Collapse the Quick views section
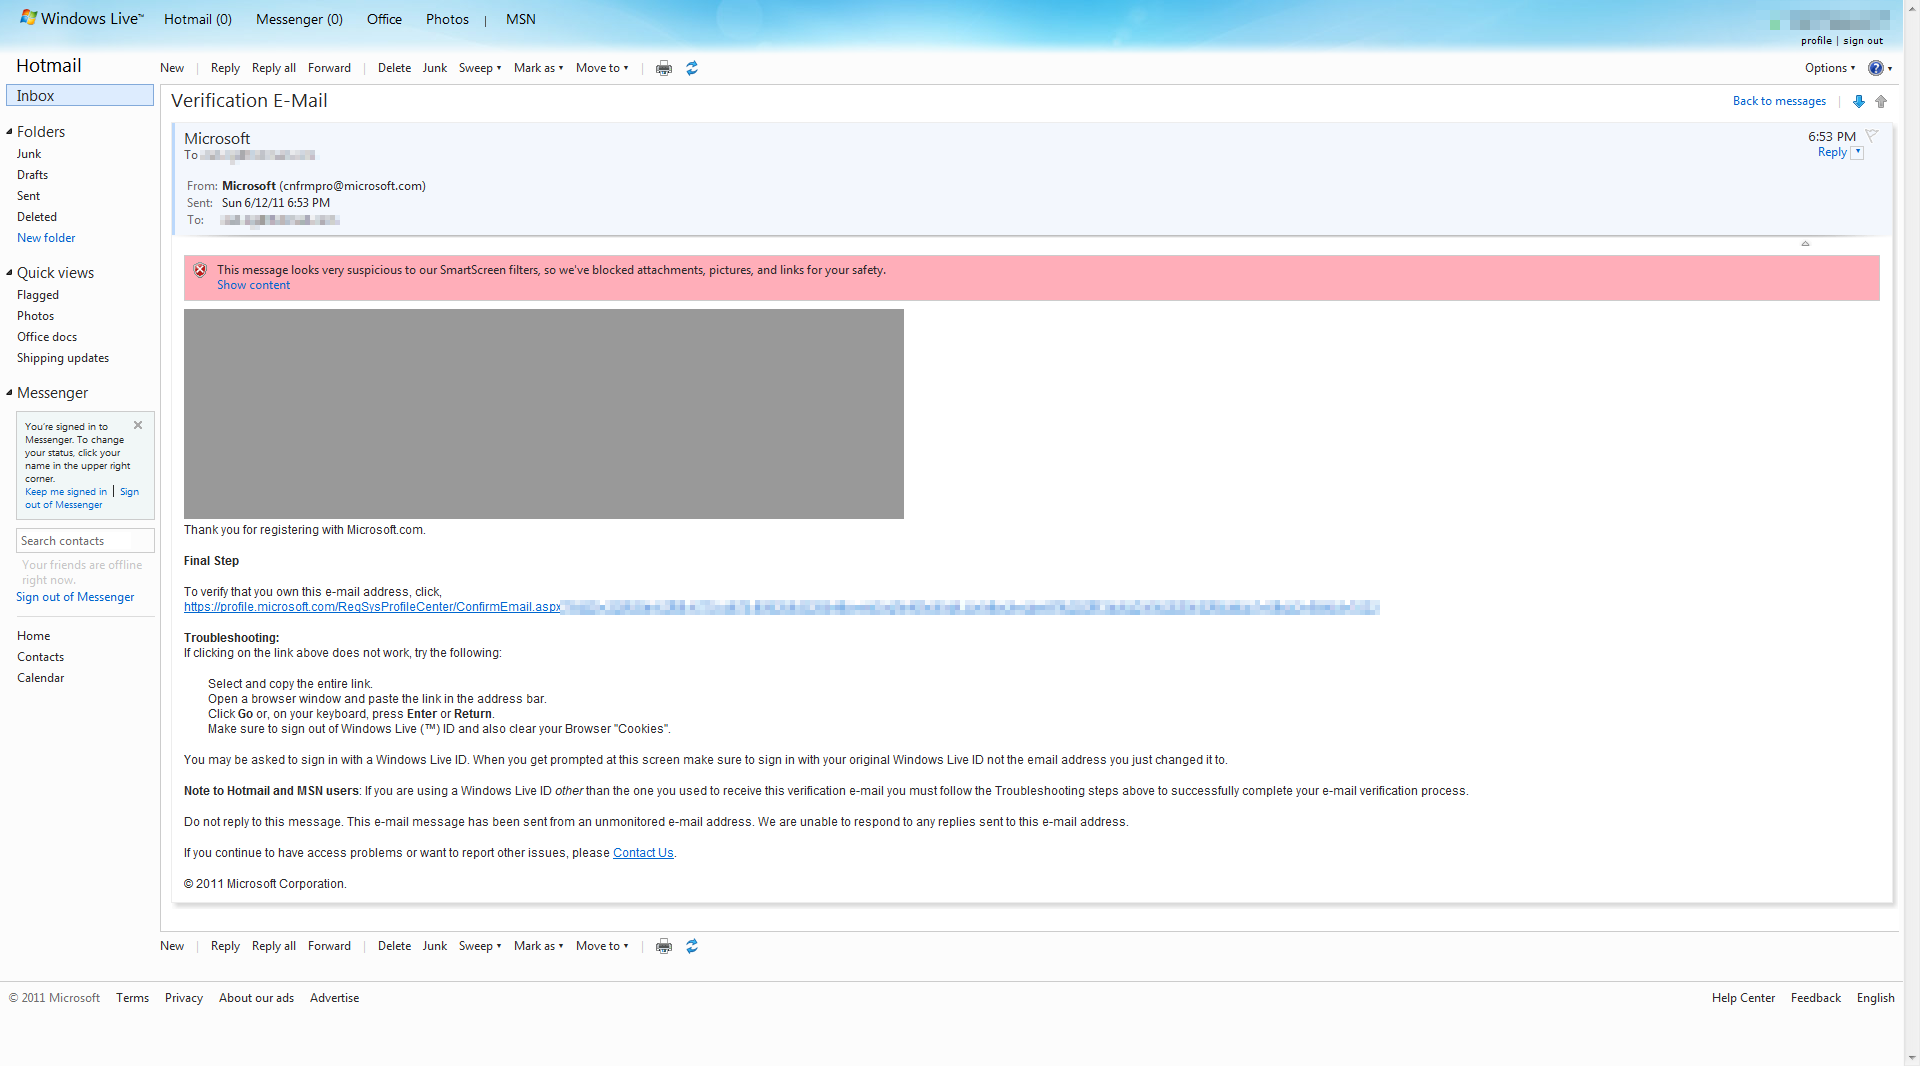 [9, 273]
